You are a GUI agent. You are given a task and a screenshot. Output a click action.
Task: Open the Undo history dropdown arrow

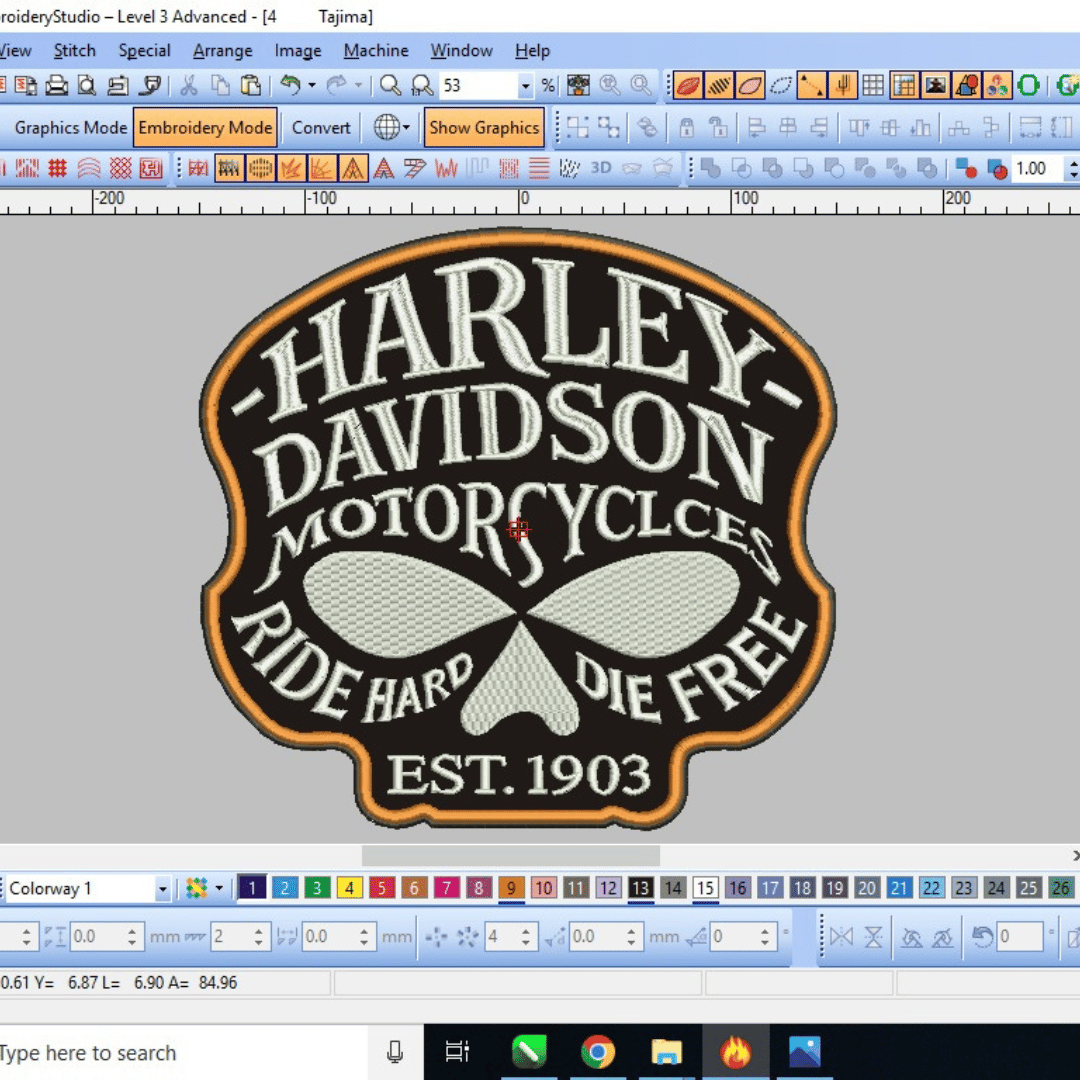point(312,85)
